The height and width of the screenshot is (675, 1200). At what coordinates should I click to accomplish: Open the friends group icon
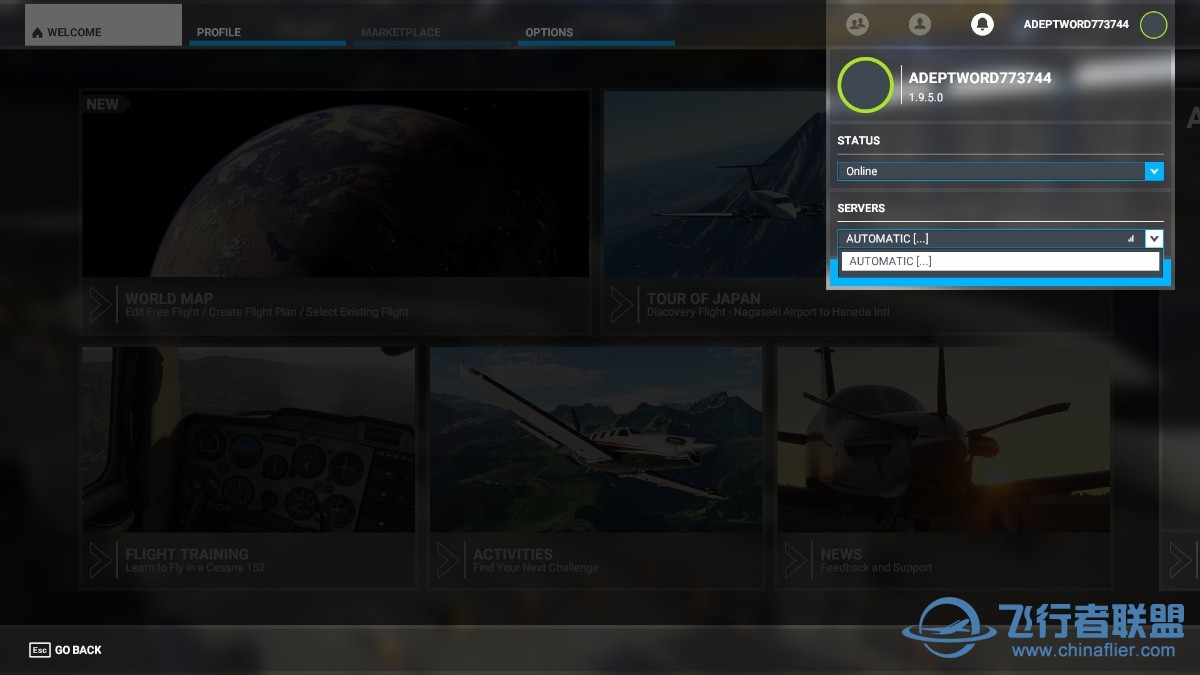pos(857,24)
